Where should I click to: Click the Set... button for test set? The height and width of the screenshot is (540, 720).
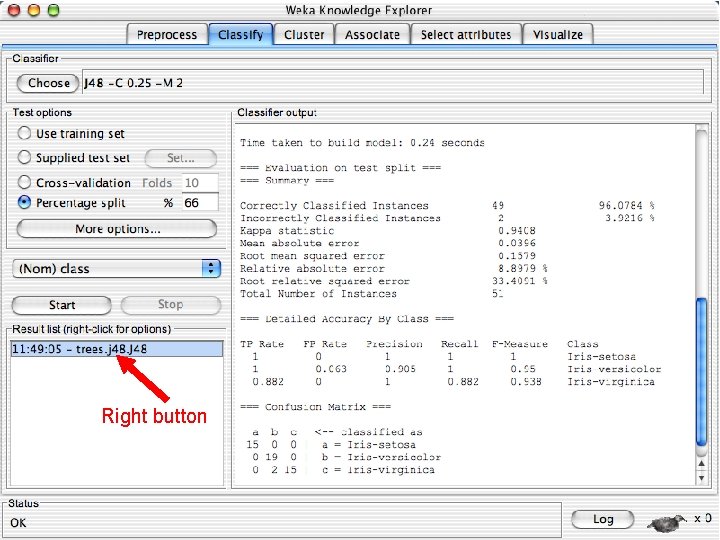click(x=180, y=158)
